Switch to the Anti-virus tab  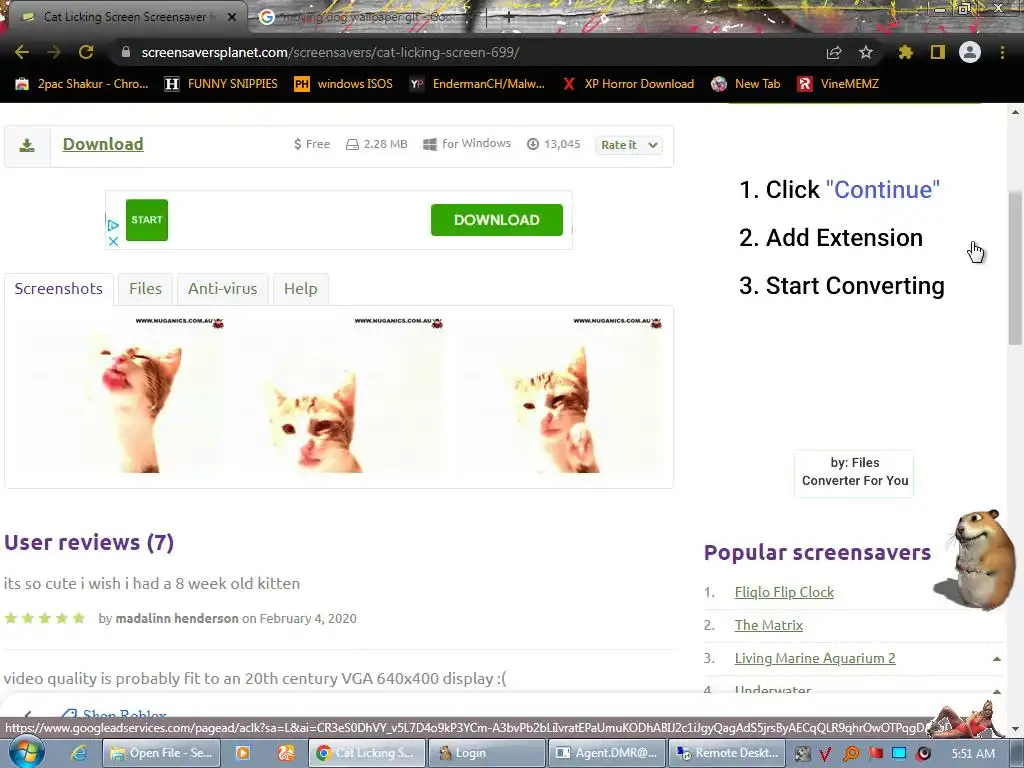click(x=222, y=289)
